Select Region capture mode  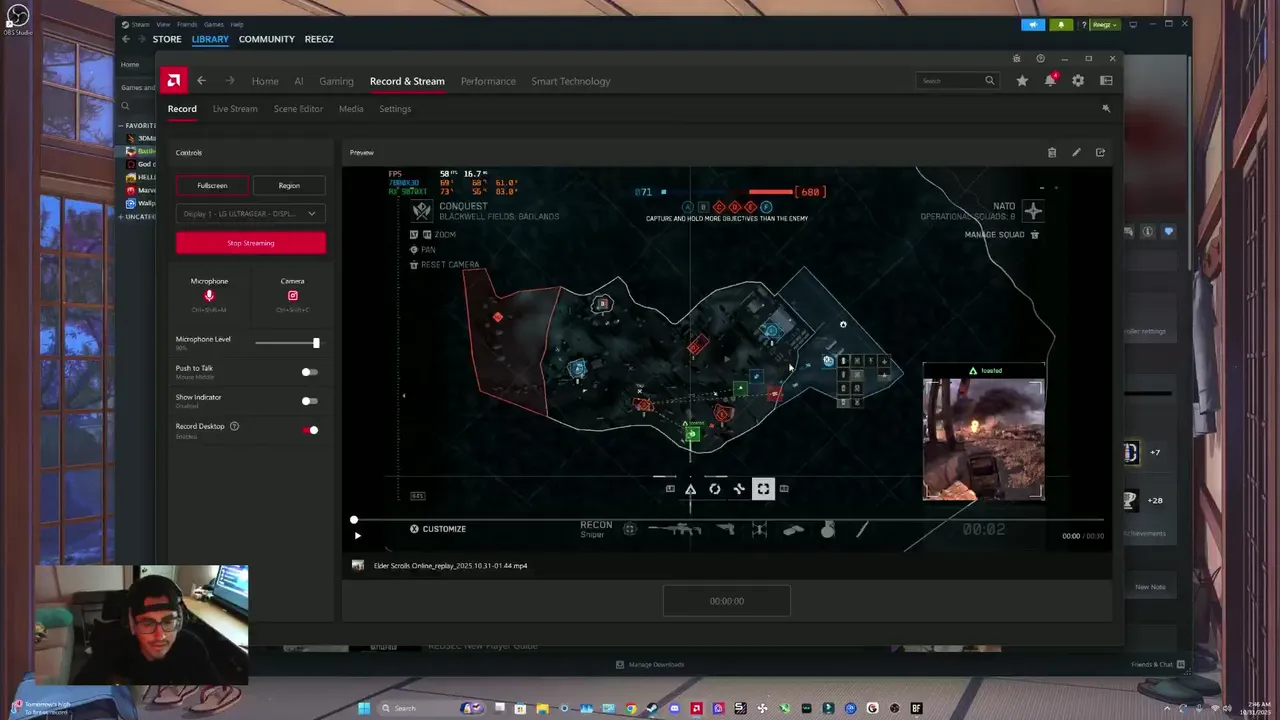coord(289,185)
